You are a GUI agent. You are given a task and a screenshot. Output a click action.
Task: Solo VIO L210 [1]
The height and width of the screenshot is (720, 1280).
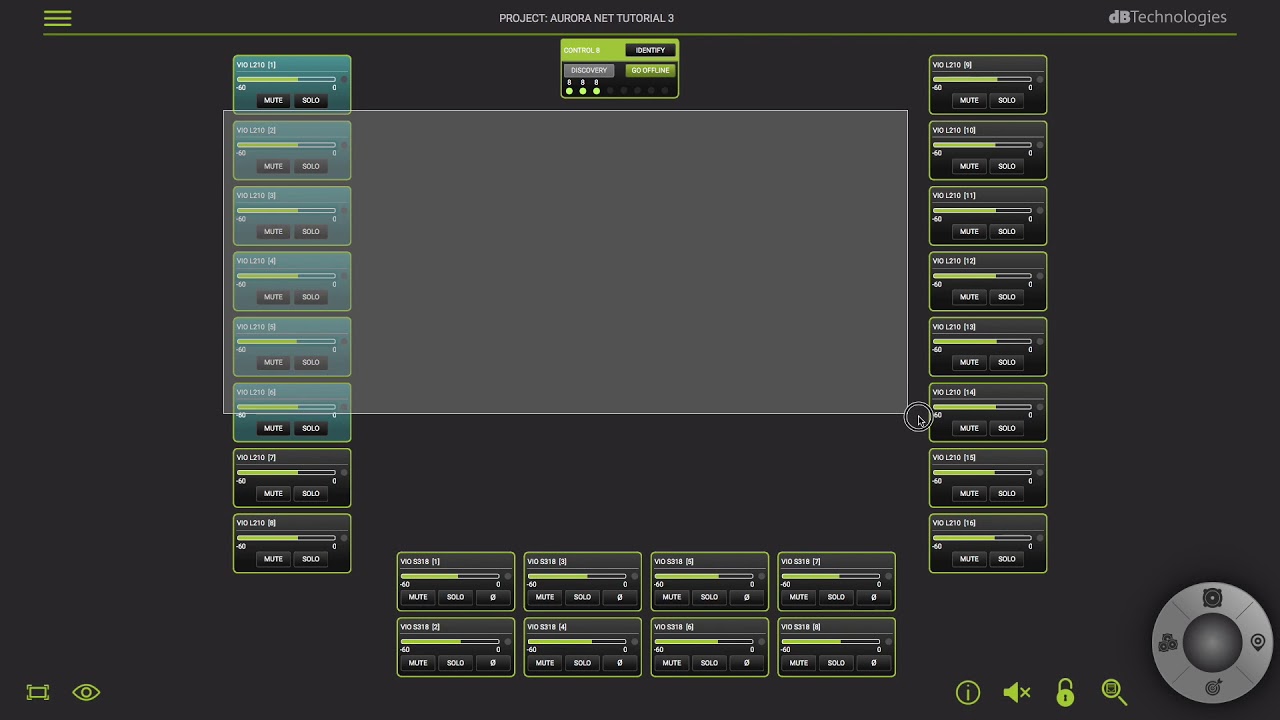point(311,100)
